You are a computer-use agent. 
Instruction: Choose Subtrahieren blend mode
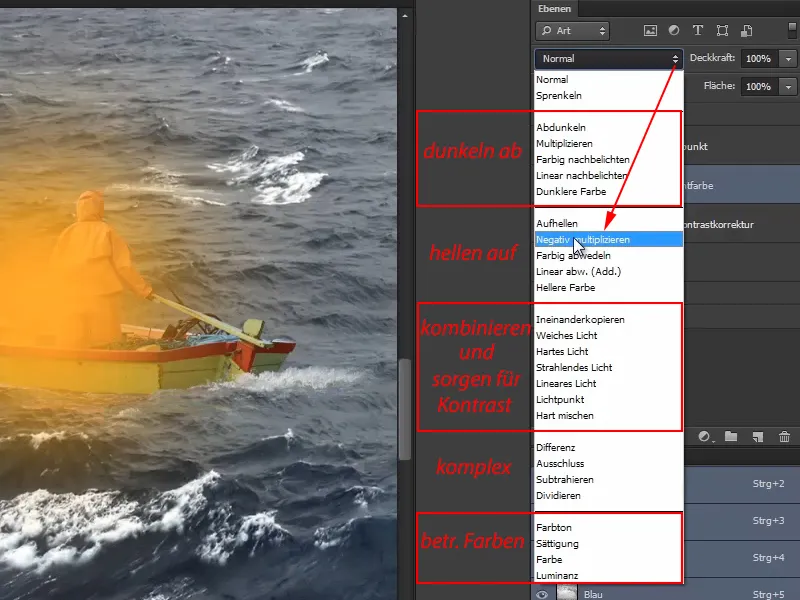[609, 480]
